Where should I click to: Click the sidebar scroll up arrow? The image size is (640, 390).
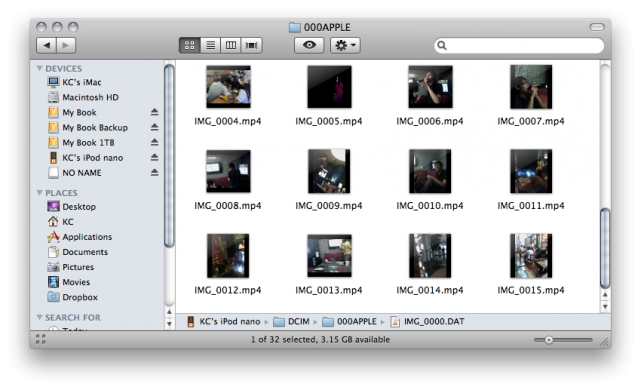(169, 312)
